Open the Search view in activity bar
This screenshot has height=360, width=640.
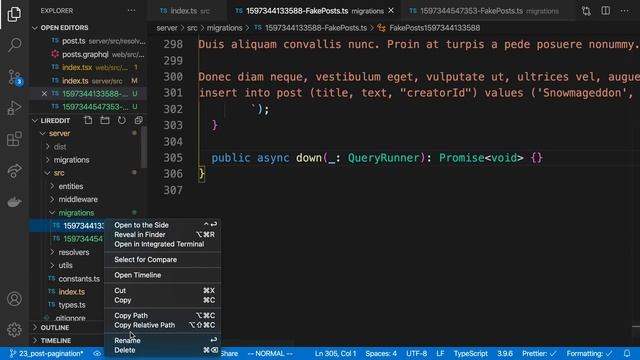click(x=14, y=44)
